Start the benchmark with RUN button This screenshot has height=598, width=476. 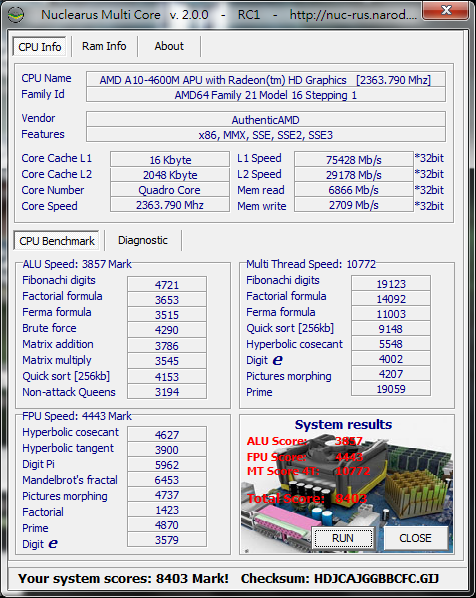(x=343, y=538)
